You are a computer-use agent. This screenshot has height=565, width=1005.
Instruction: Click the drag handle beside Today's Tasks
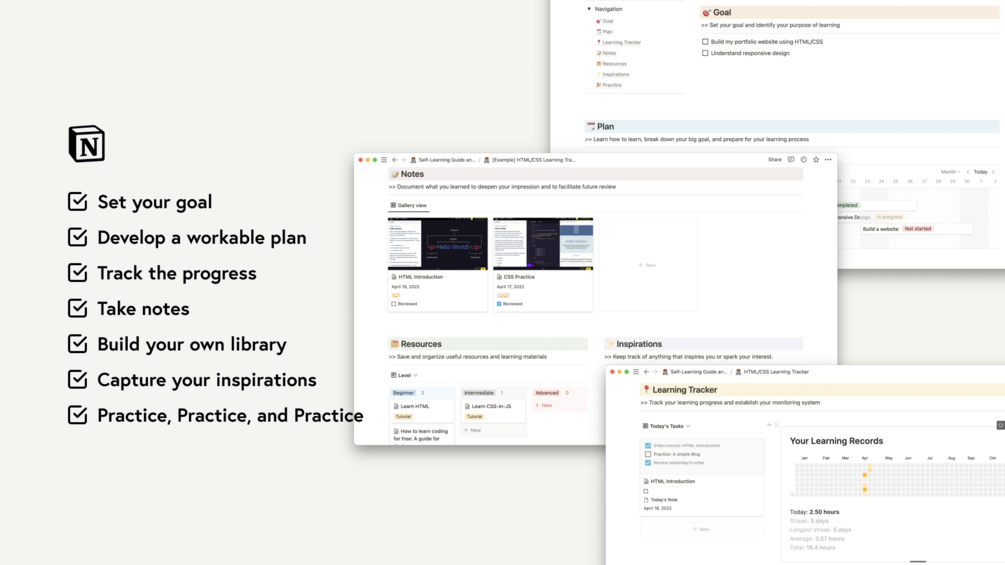click(777, 425)
